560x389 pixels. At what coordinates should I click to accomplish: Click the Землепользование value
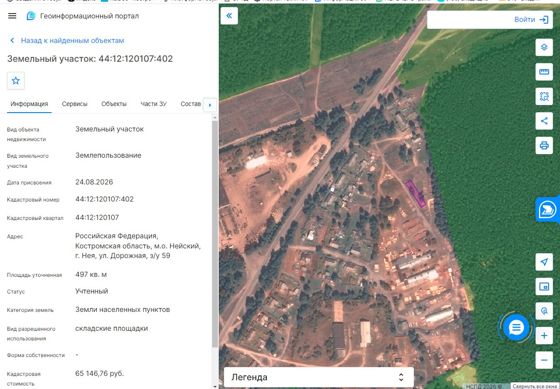point(108,155)
